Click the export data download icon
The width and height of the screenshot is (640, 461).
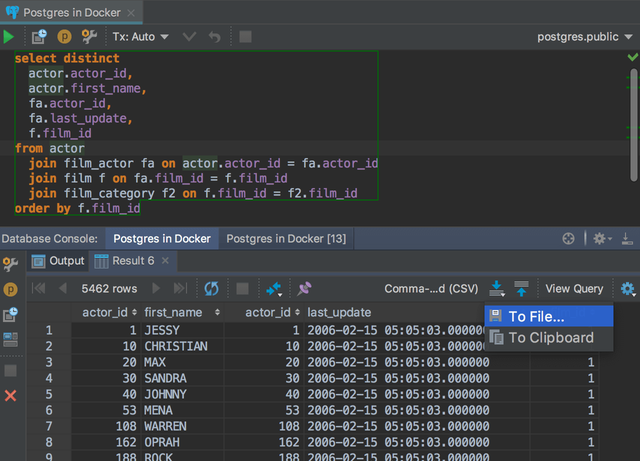coord(497,289)
